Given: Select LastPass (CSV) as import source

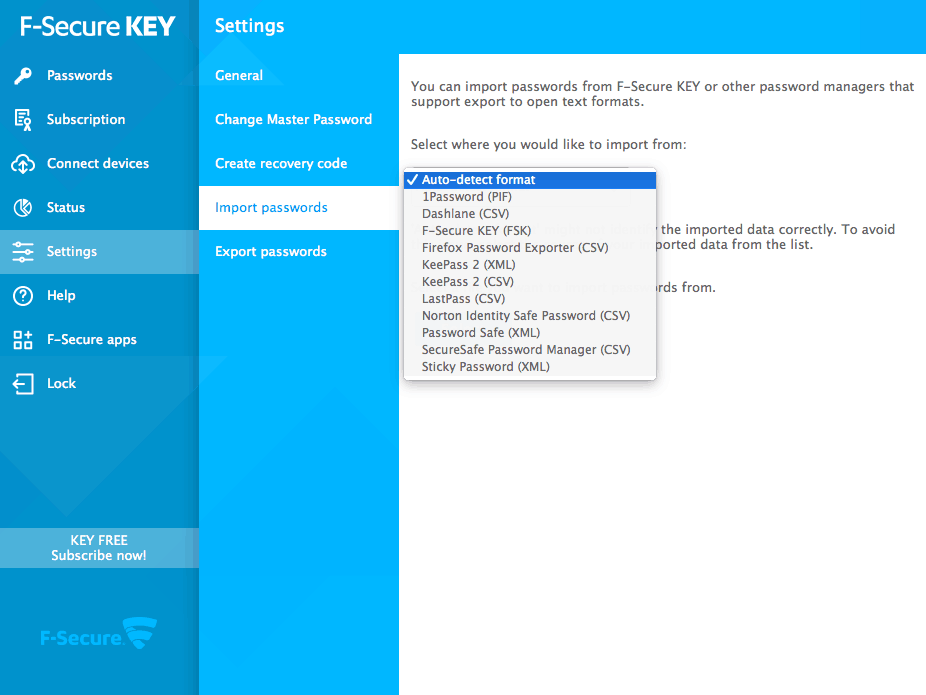Looking at the screenshot, I should tap(463, 298).
